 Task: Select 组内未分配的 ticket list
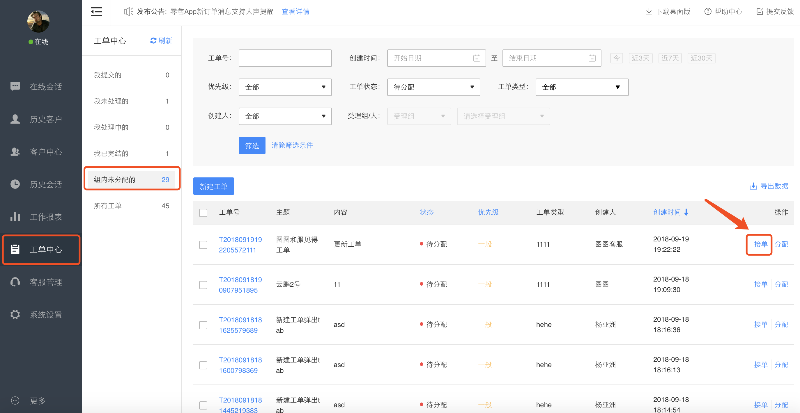pyautogui.click(x=132, y=179)
